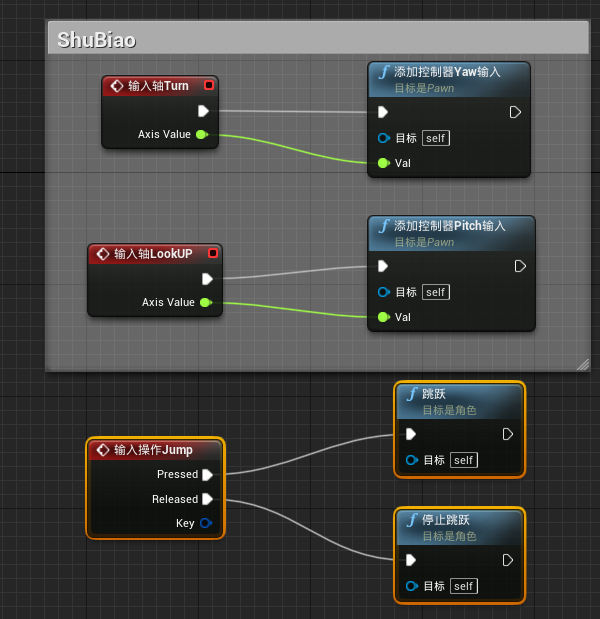
Task: Click the Key output pin on 输入操作Jump
Action: (206, 523)
